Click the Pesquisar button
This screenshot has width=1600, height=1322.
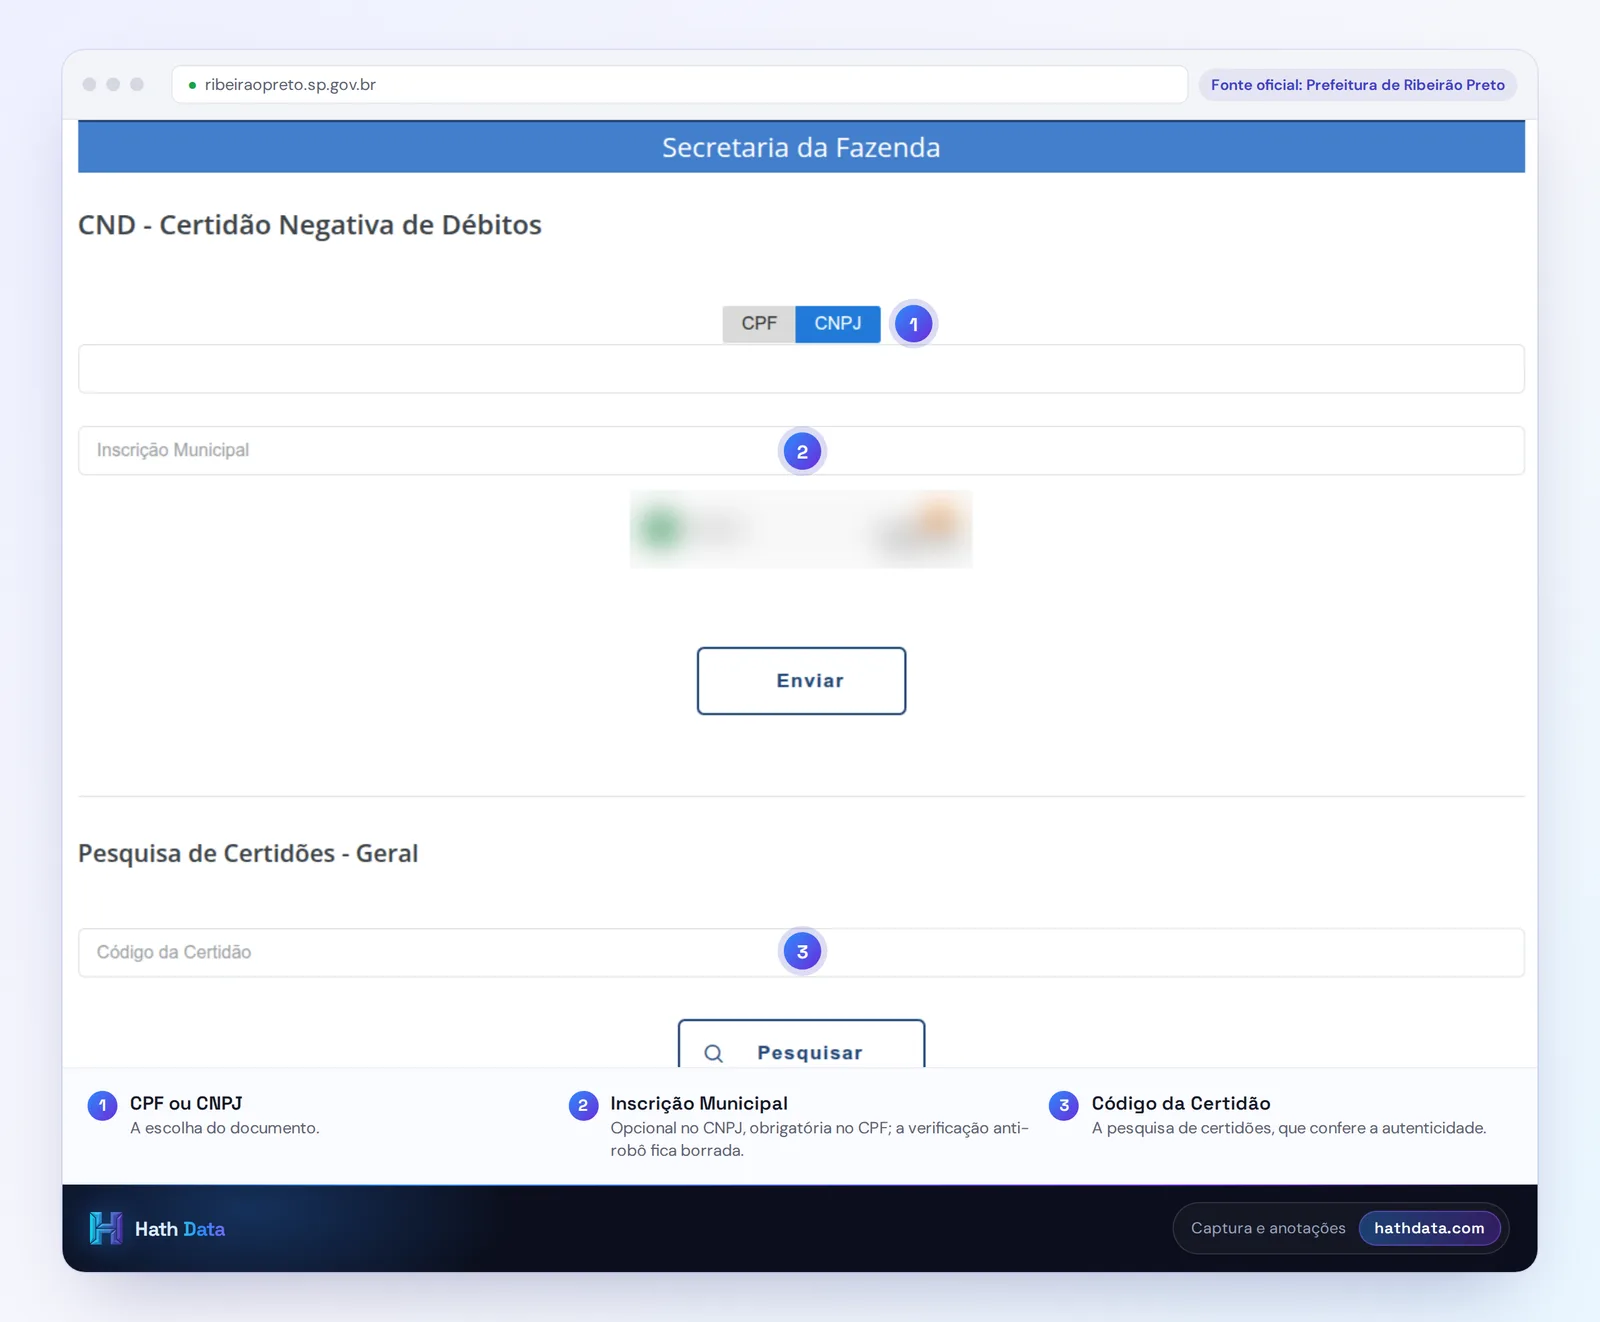pyautogui.click(x=801, y=1044)
